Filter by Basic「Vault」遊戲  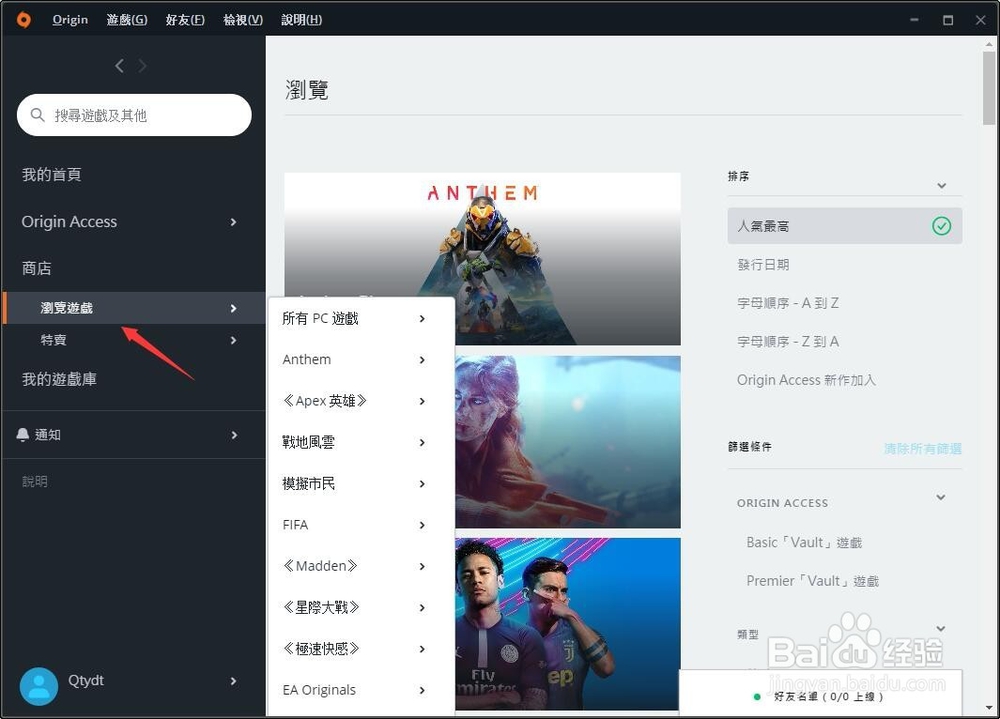[804, 542]
